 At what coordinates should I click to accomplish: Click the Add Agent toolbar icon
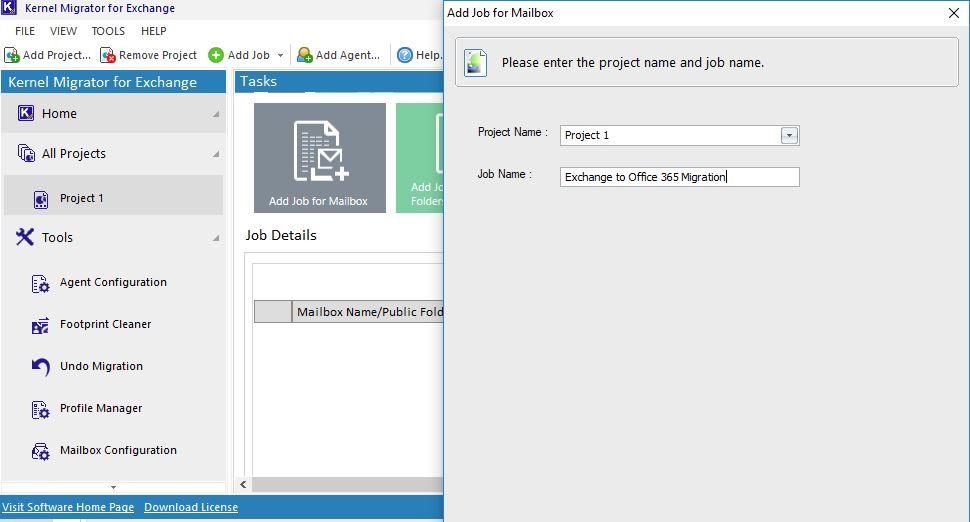click(304, 55)
